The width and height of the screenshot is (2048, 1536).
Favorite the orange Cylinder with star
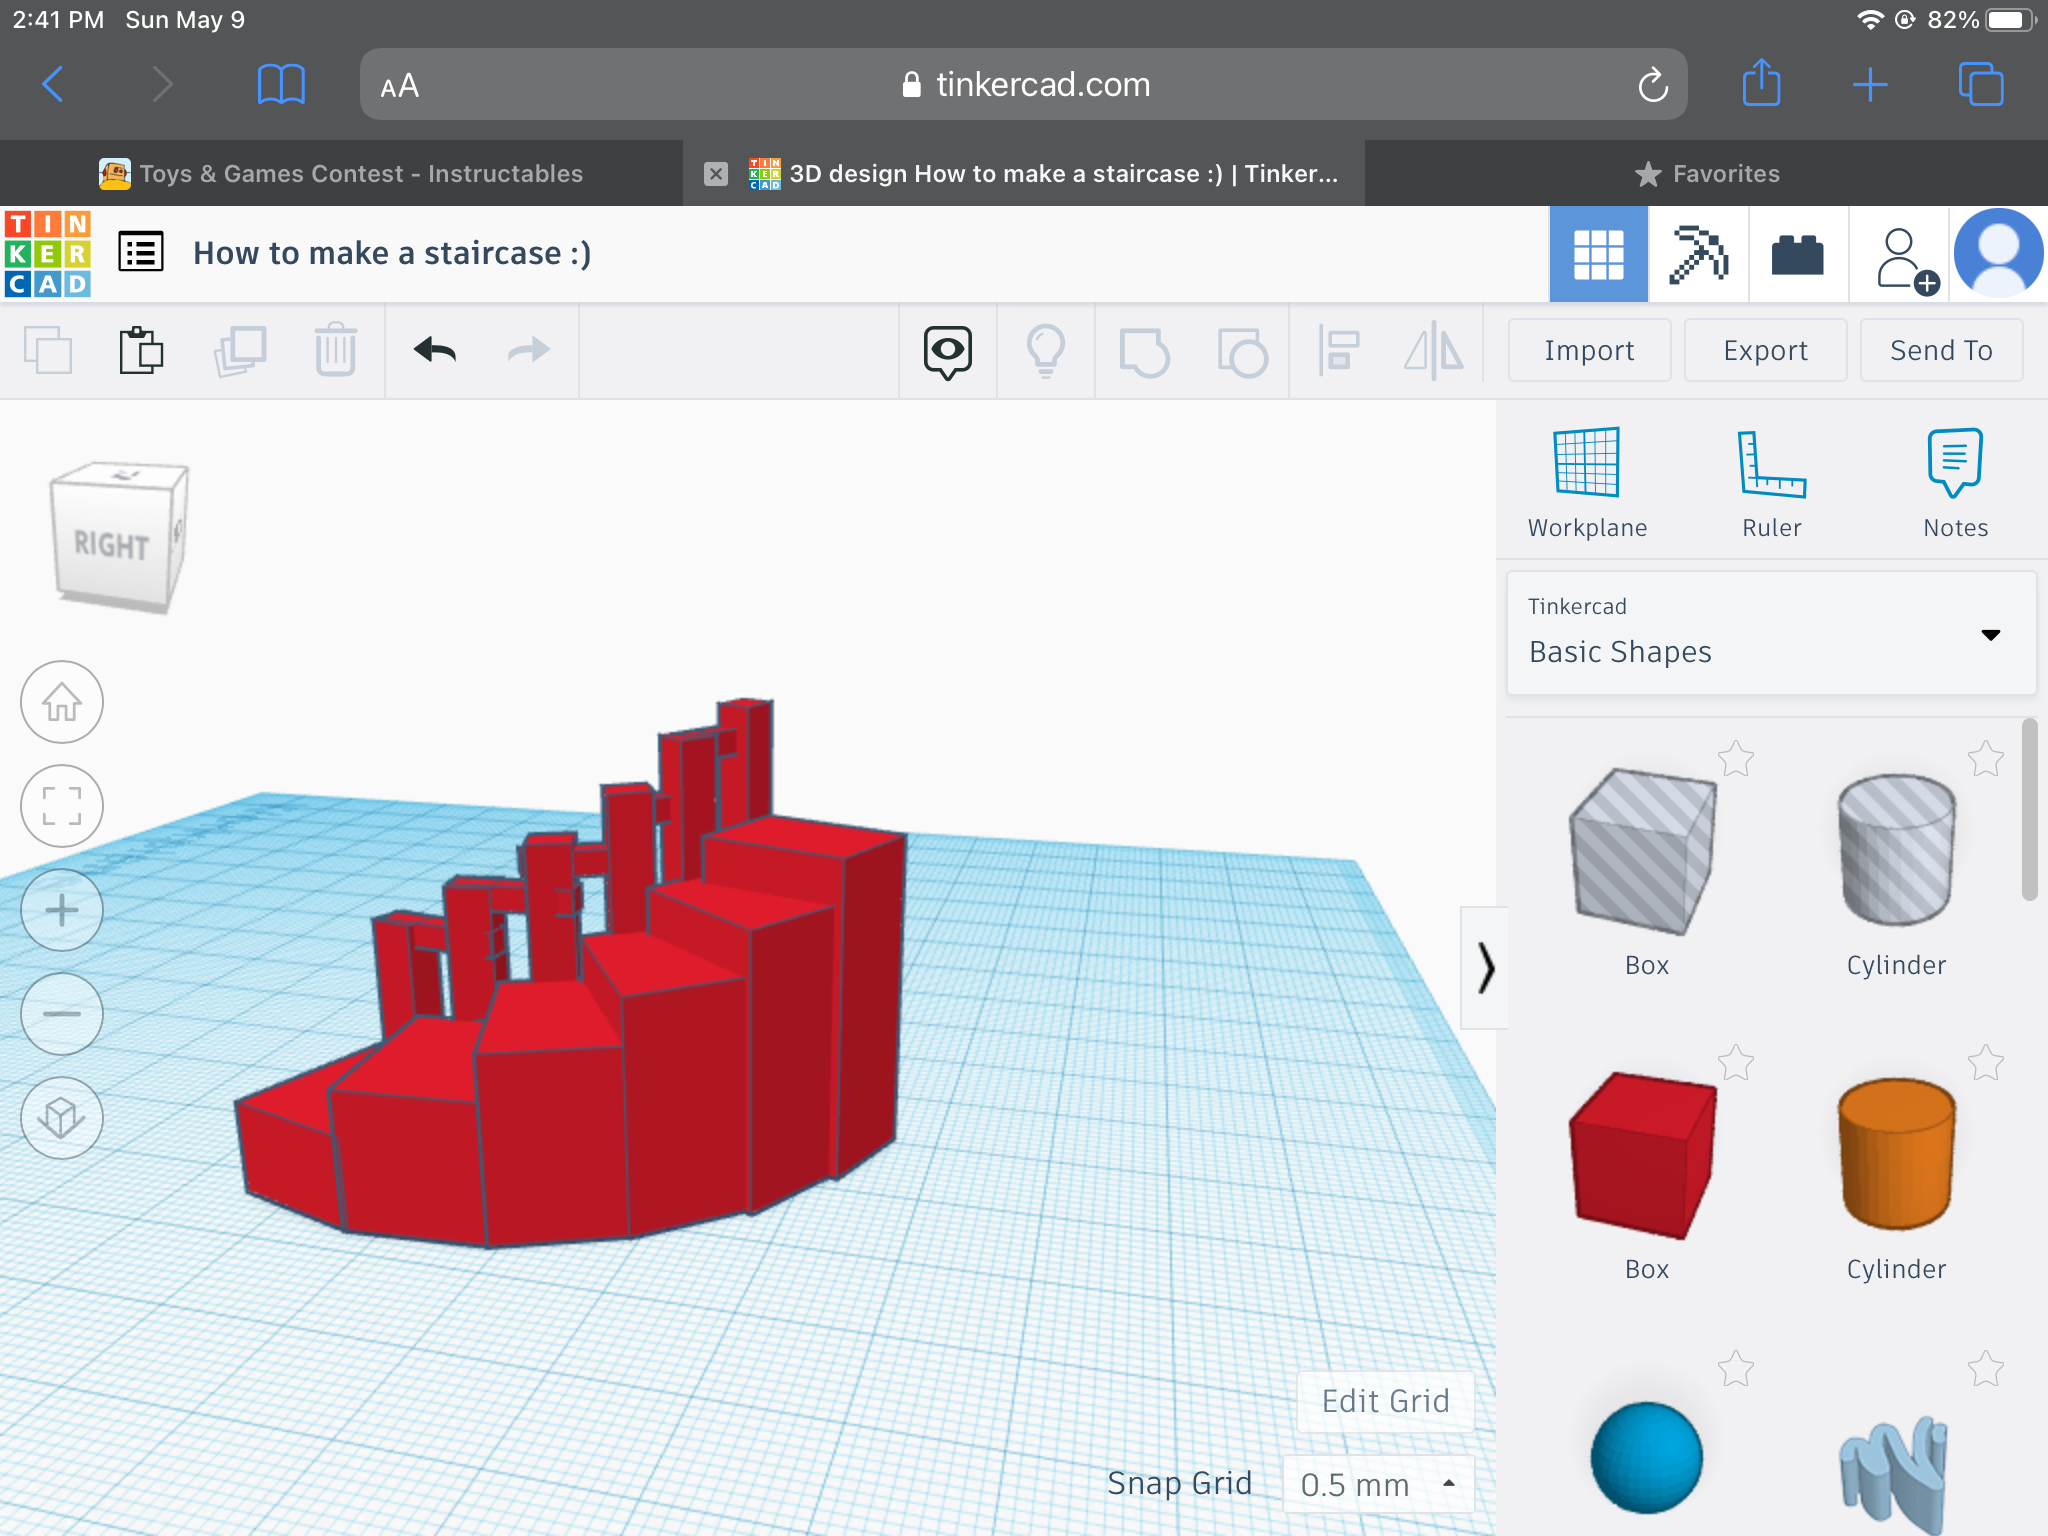coord(1986,1063)
